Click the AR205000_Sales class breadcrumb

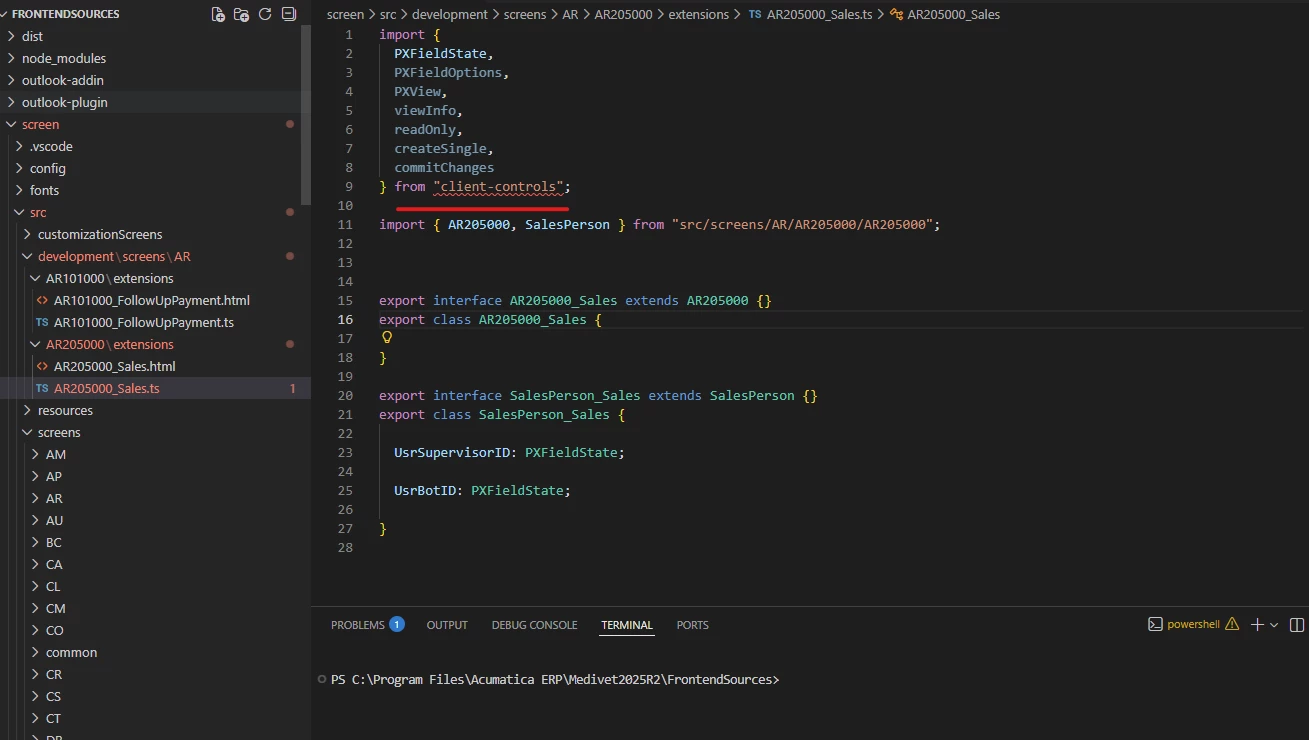[x=954, y=15]
